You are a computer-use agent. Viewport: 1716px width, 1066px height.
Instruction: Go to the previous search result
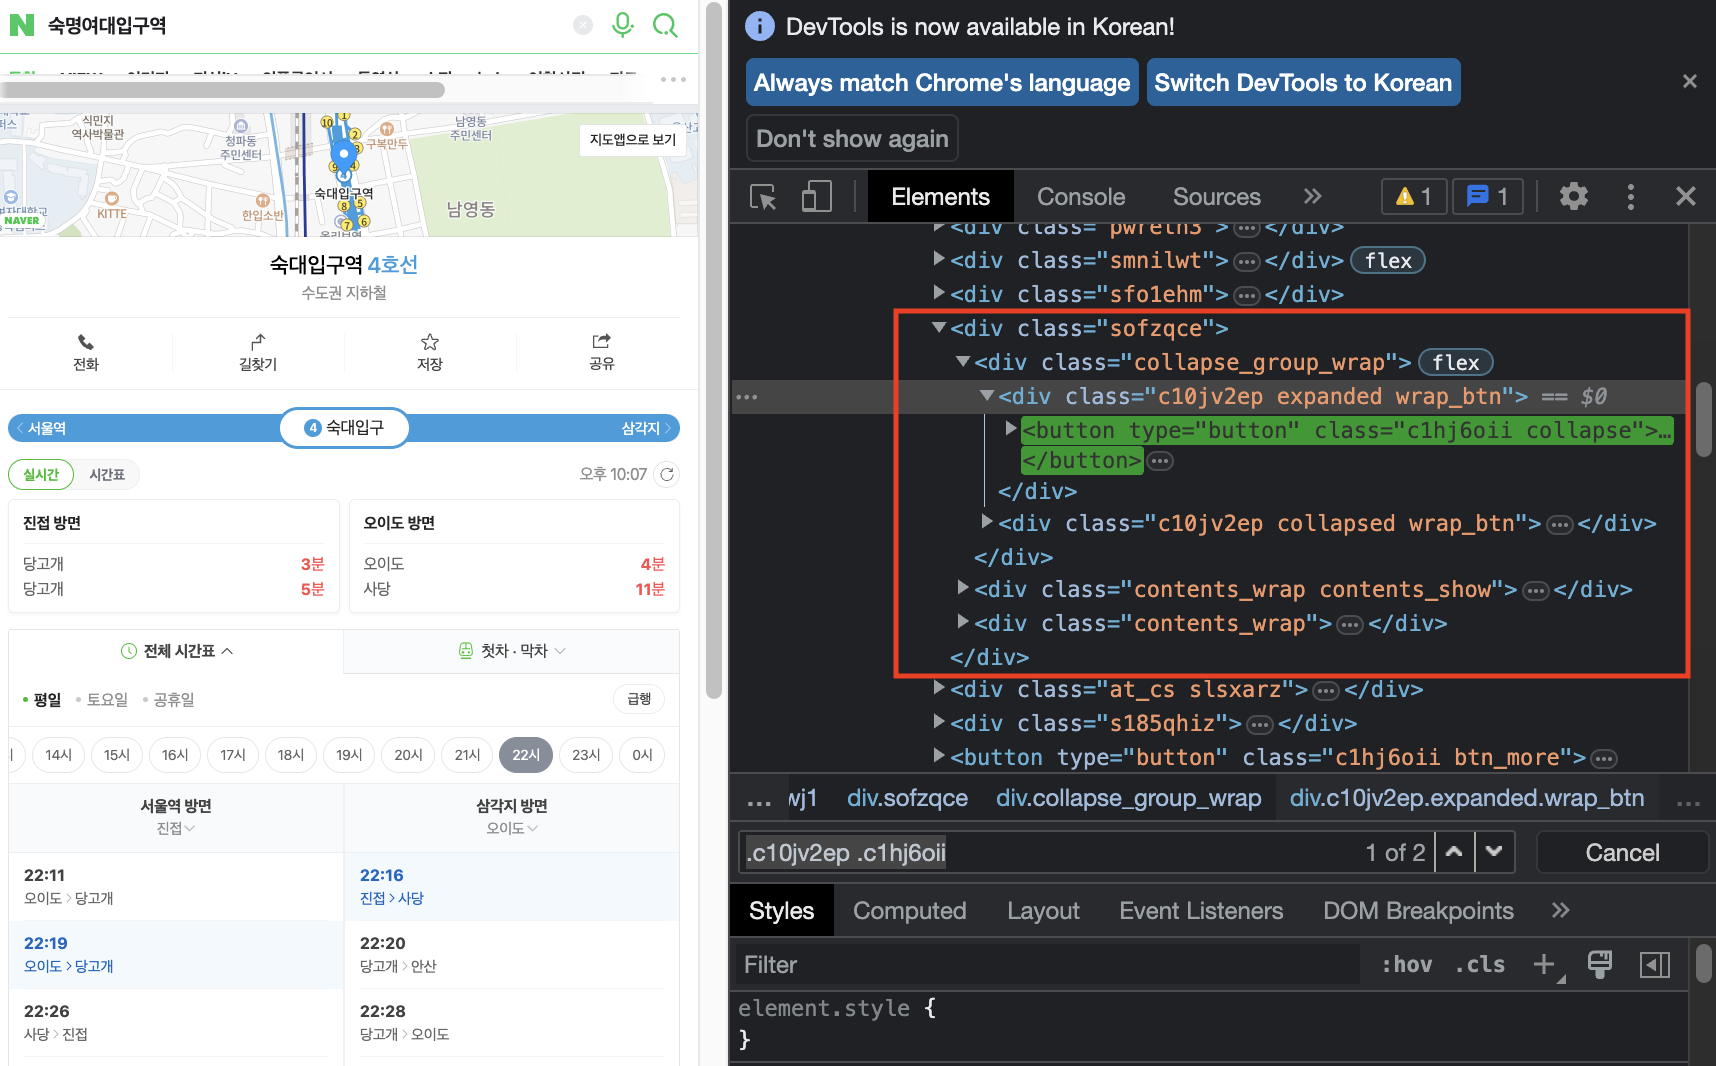coord(1454,852)
